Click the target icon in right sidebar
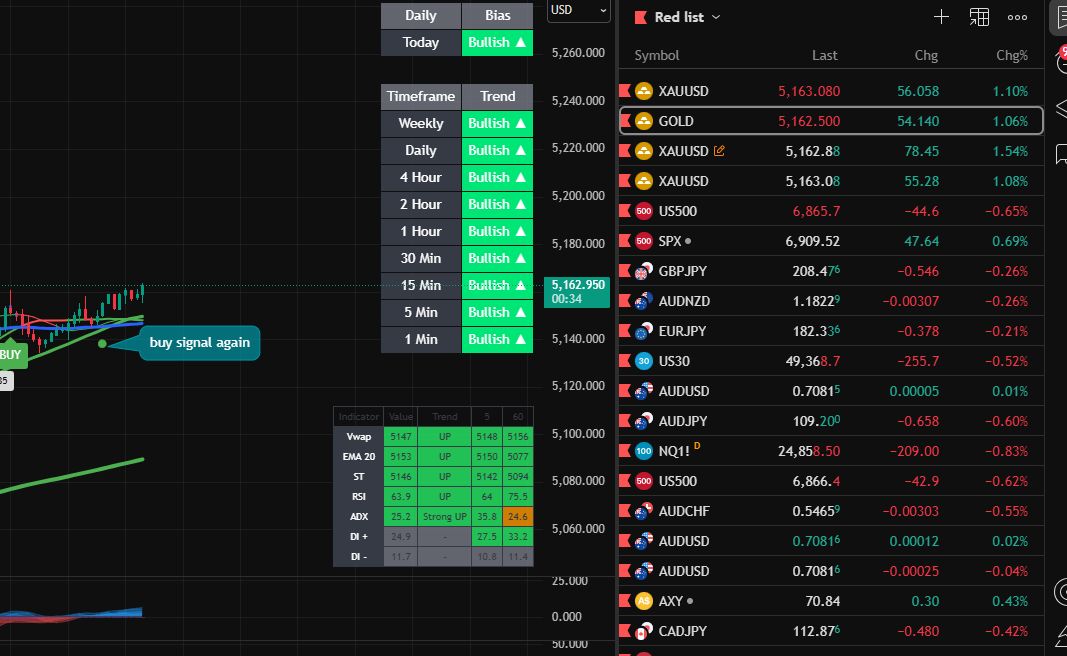 1062,593
